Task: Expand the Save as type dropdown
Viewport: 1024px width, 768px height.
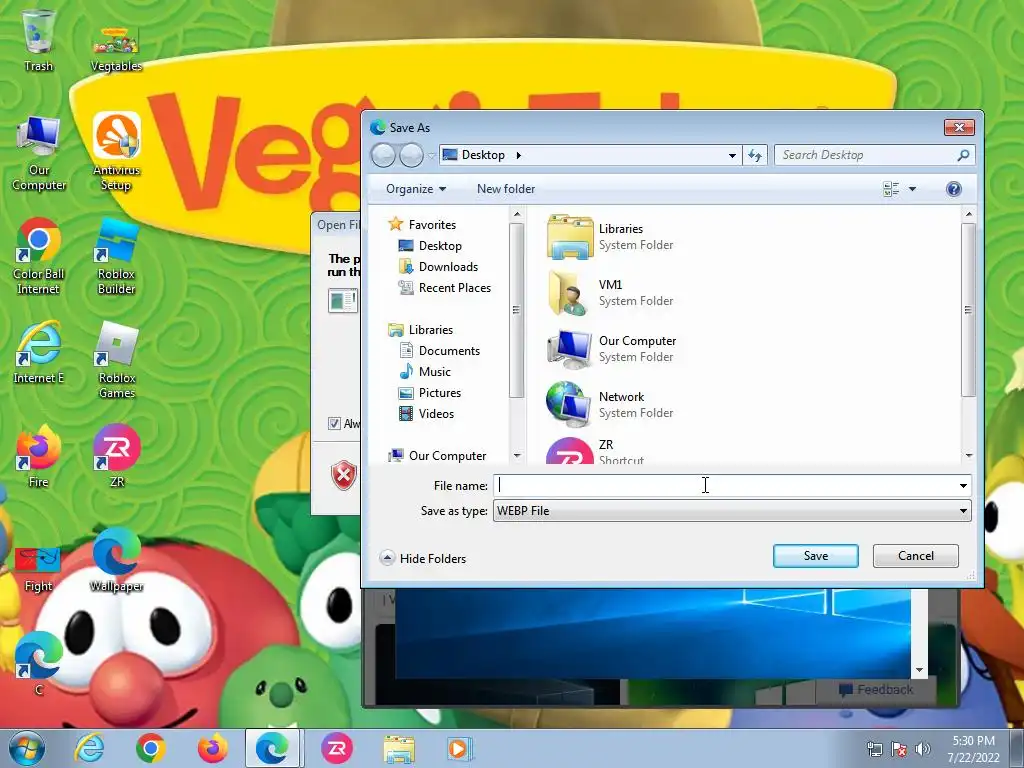Action: point(963,511)
